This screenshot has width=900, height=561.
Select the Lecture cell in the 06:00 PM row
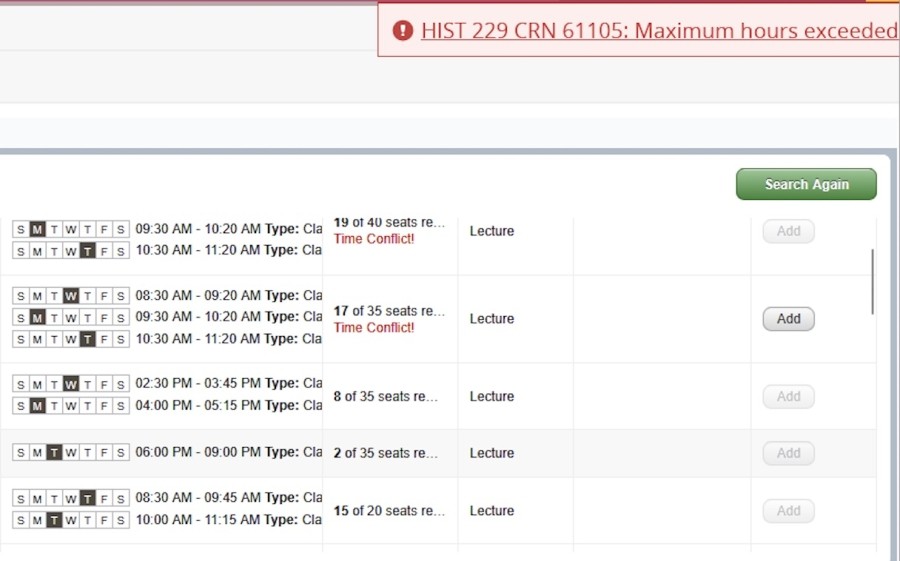click(492, 453)
